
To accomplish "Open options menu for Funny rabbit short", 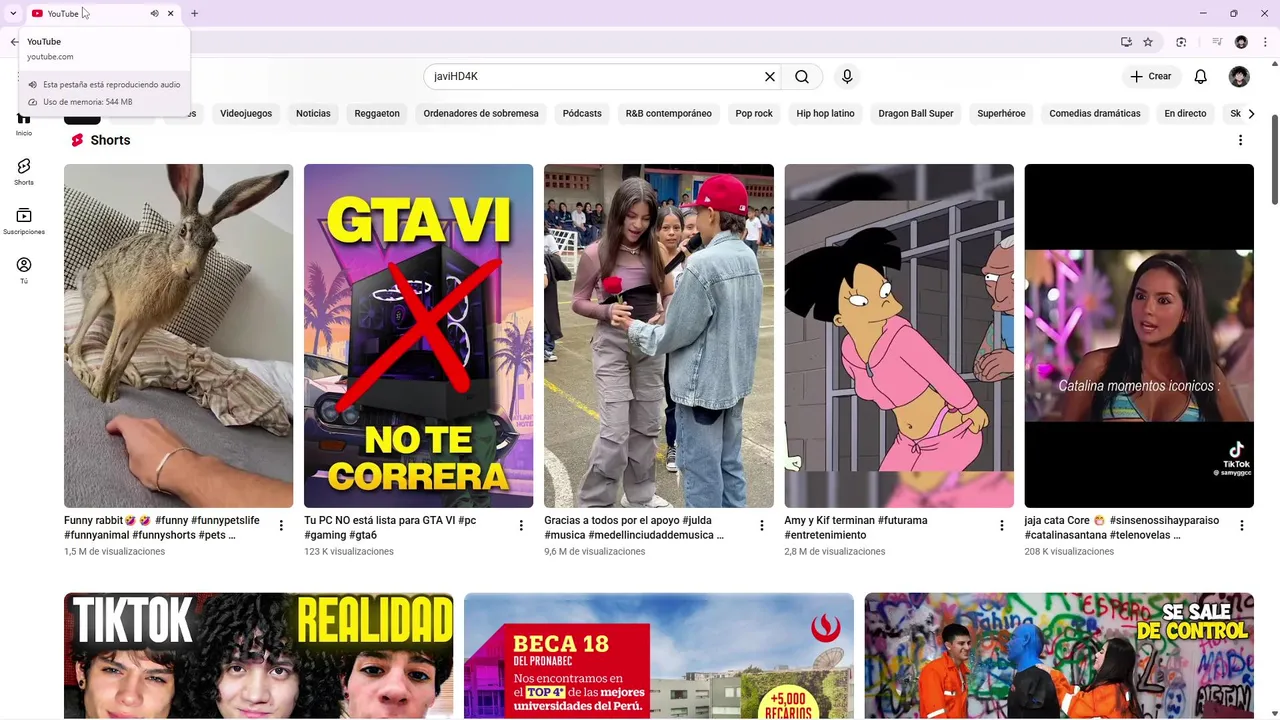I will click(x=281, y=526).
